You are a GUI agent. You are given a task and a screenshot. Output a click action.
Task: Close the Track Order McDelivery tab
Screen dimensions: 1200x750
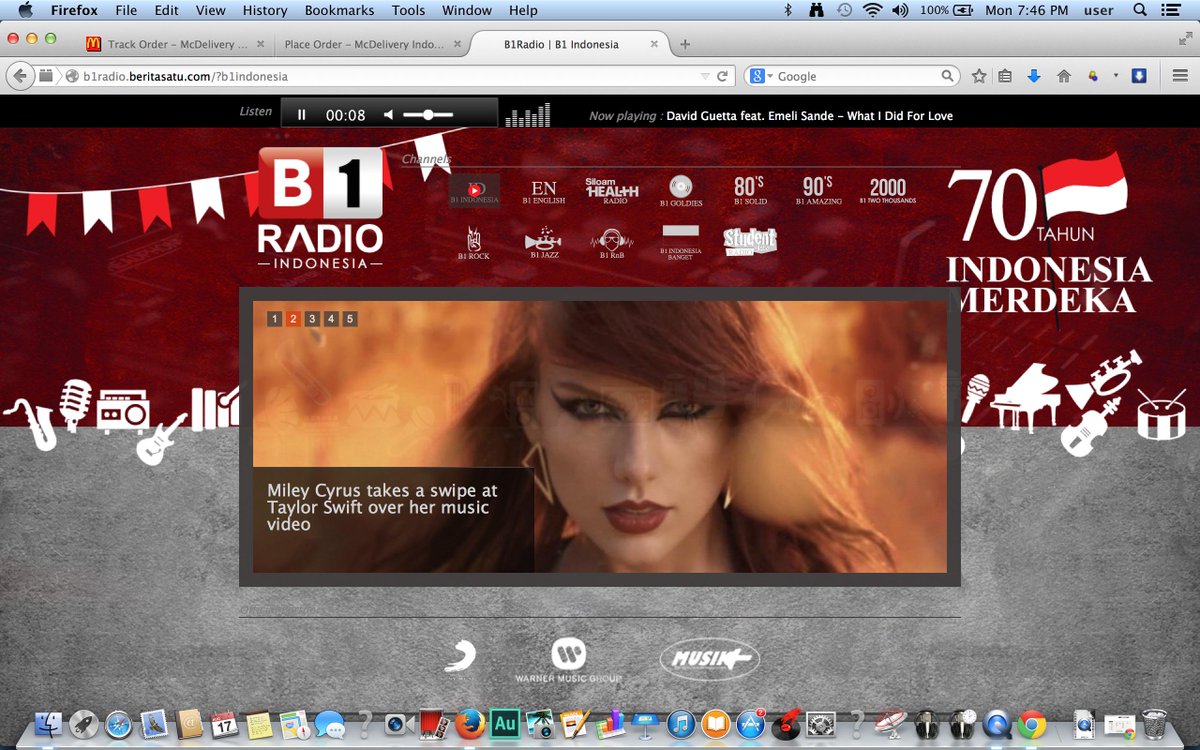tap(261, 44)
